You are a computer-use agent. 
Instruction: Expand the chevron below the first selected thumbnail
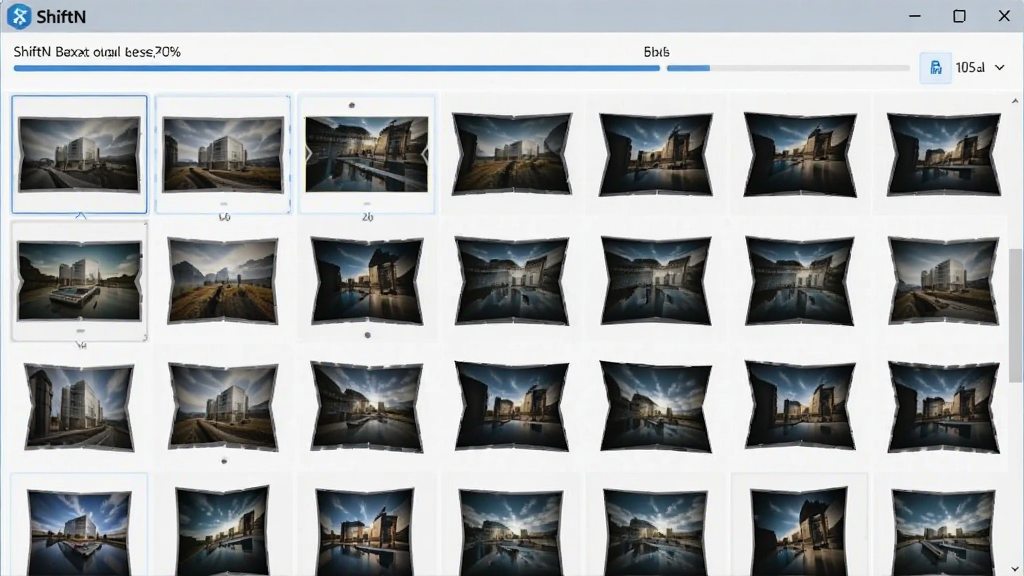[x=80, y=215]
